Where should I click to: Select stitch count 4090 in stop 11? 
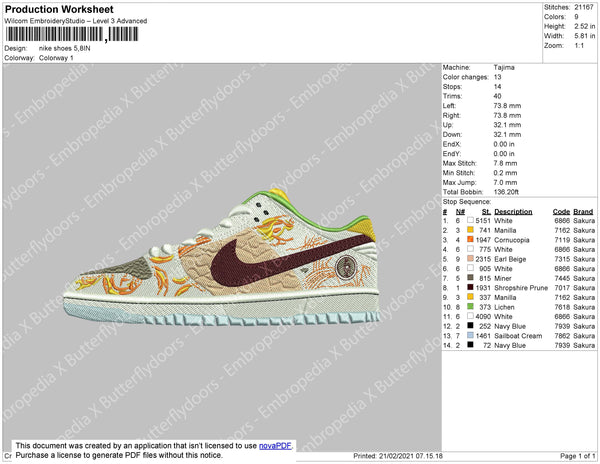[x=483, y=317]
